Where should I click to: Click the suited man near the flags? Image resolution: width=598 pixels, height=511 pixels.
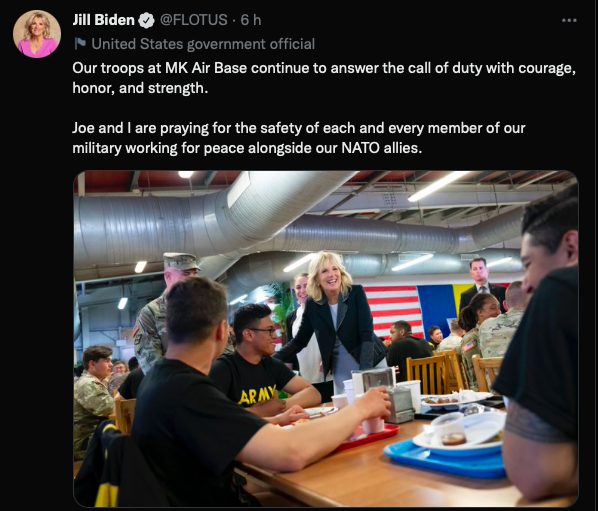click(x=482, y=282)
